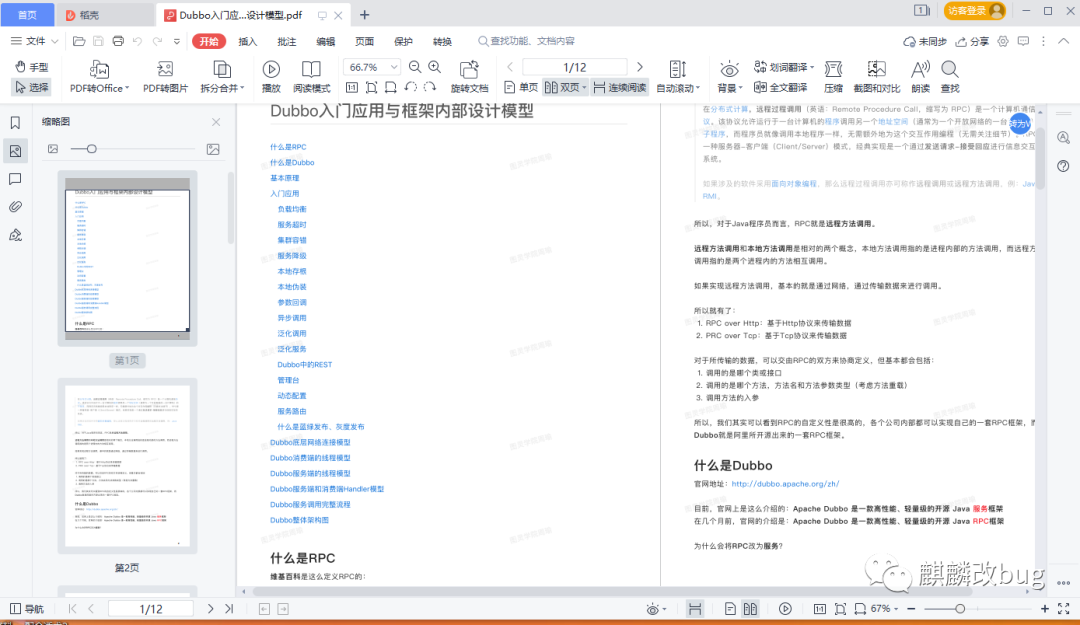Activate the Select tool
Viewport: 1080px width, 625px height.
(32, 88)
